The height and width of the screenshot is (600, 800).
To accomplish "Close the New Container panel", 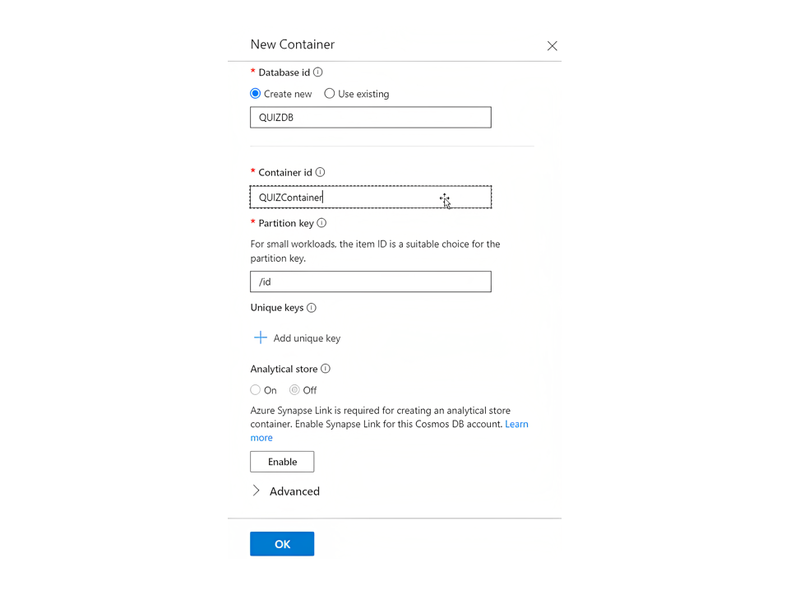I will click(552, 46).
